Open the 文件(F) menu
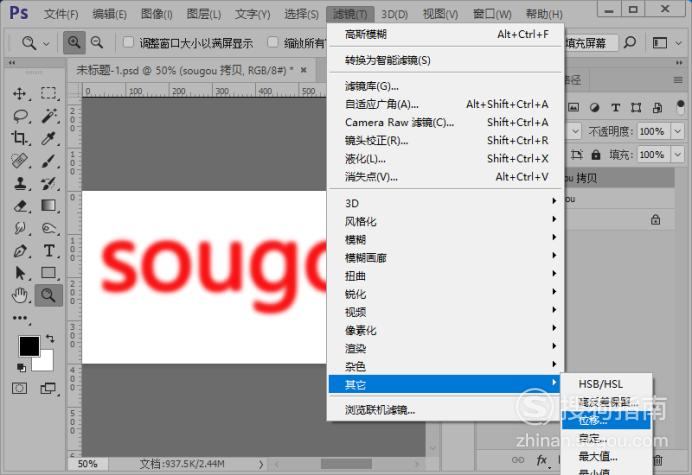 tap(61, 14)
